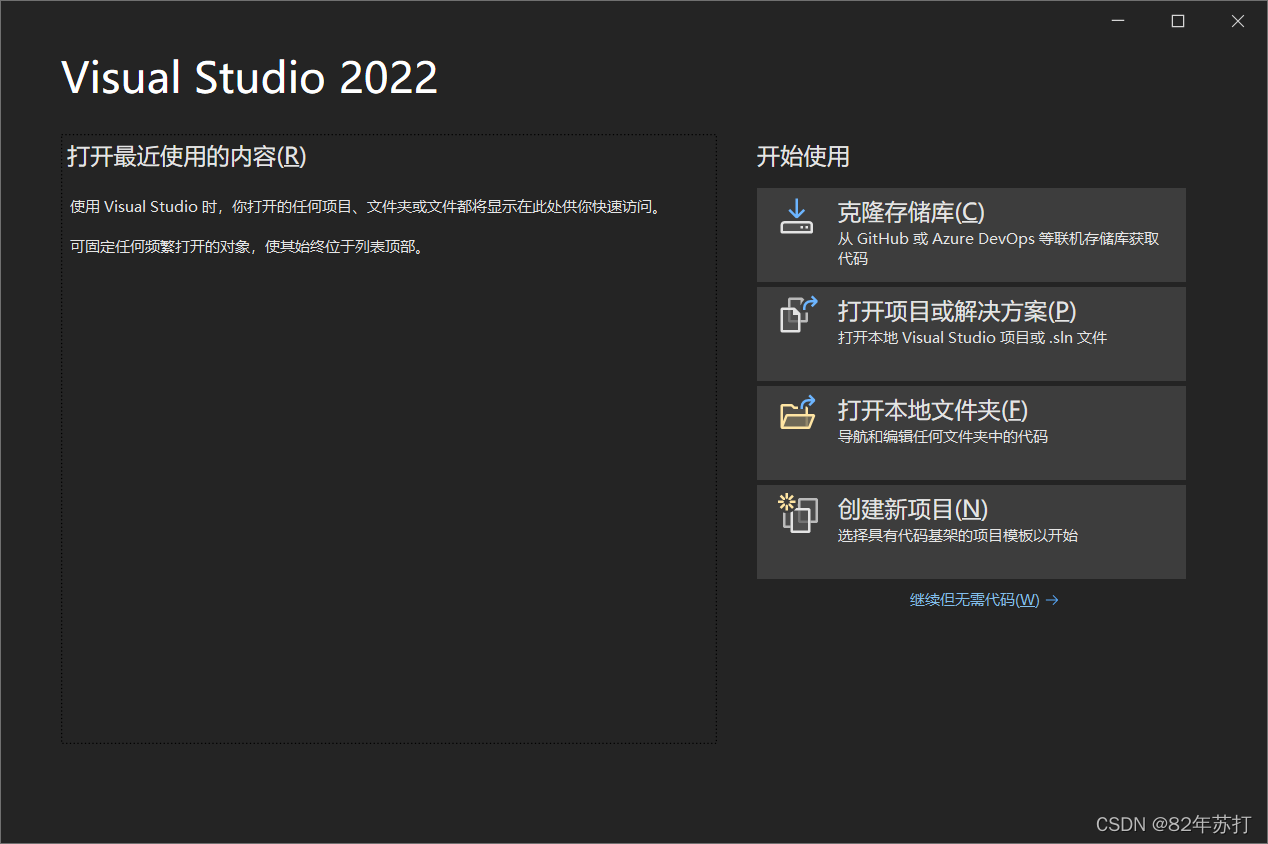Click the 继续但无需代码(W) link
The height and width of the screenshot is (844, 1268).
tap(975, 599)
